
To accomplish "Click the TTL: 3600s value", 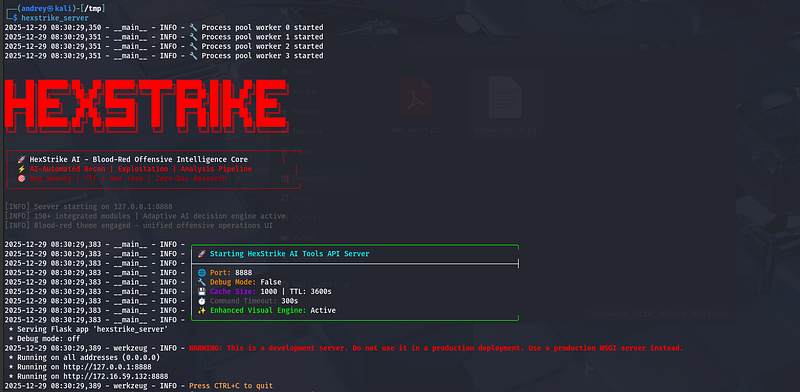I will (x=311, y=291).
